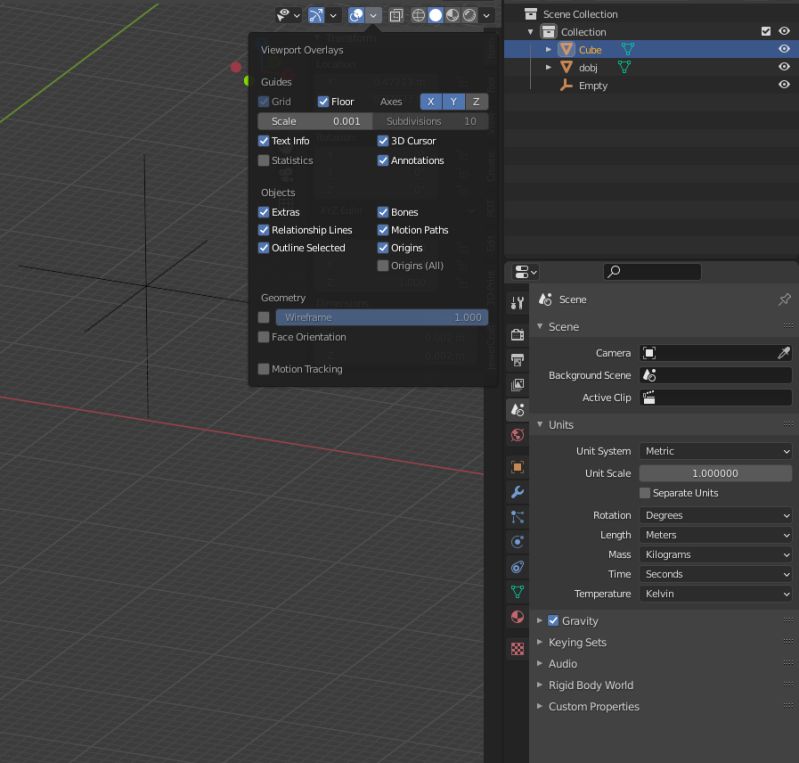Open the View Layer properties tab
The height and width of the screenshot is (763, 799).
click(517, 385)
